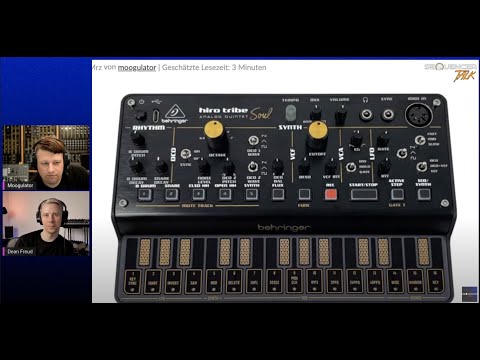Tap step key 1 Key Sync
Screen dimensions: 480x360
pos(133,282)
